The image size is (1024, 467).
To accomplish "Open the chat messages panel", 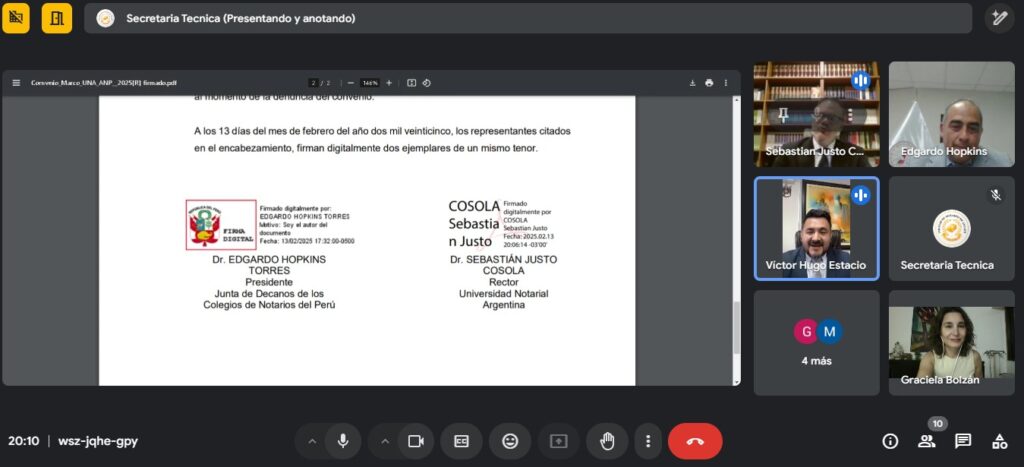I will 963,441.
